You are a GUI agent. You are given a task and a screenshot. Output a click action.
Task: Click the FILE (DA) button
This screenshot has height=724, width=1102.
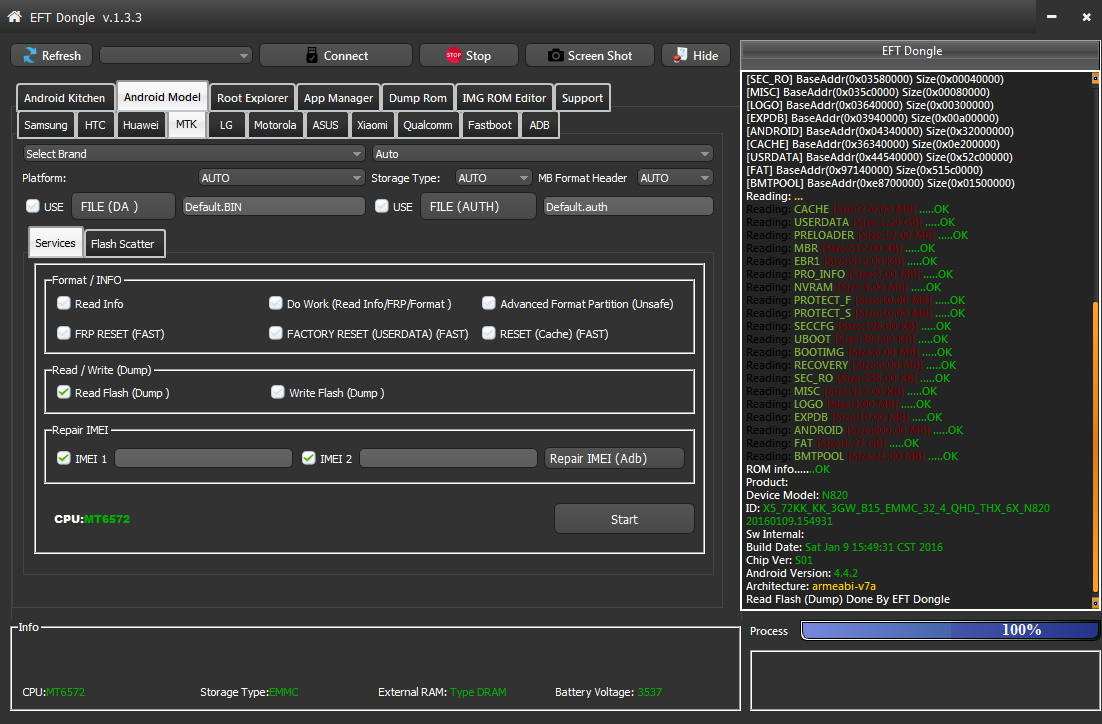(123, 207)
